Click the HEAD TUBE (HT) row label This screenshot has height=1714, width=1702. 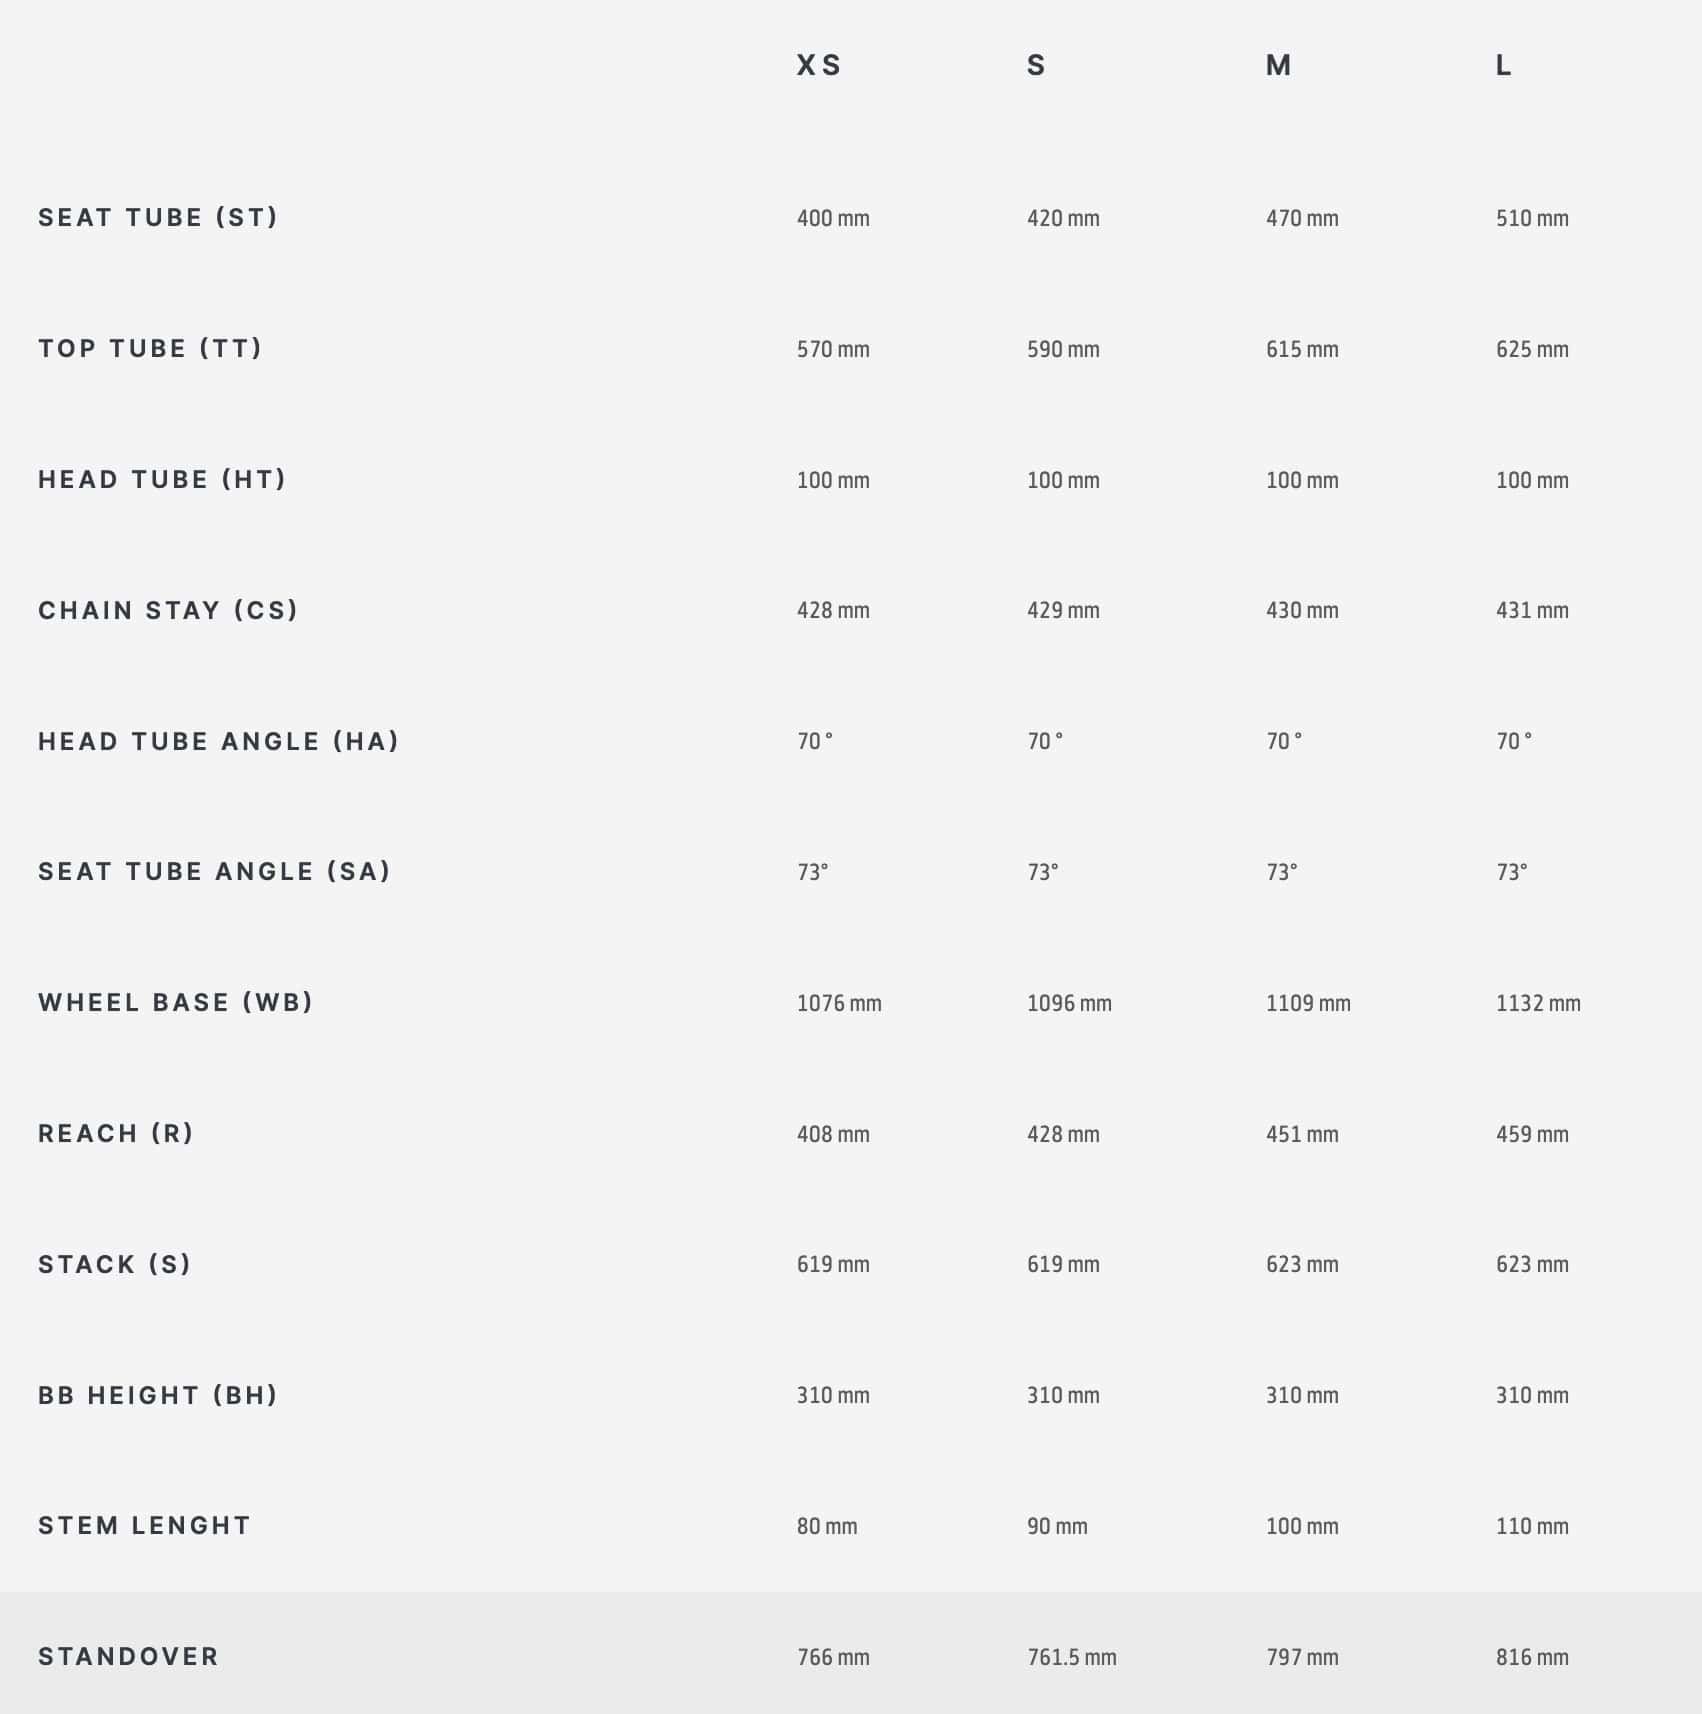(162, 479)
